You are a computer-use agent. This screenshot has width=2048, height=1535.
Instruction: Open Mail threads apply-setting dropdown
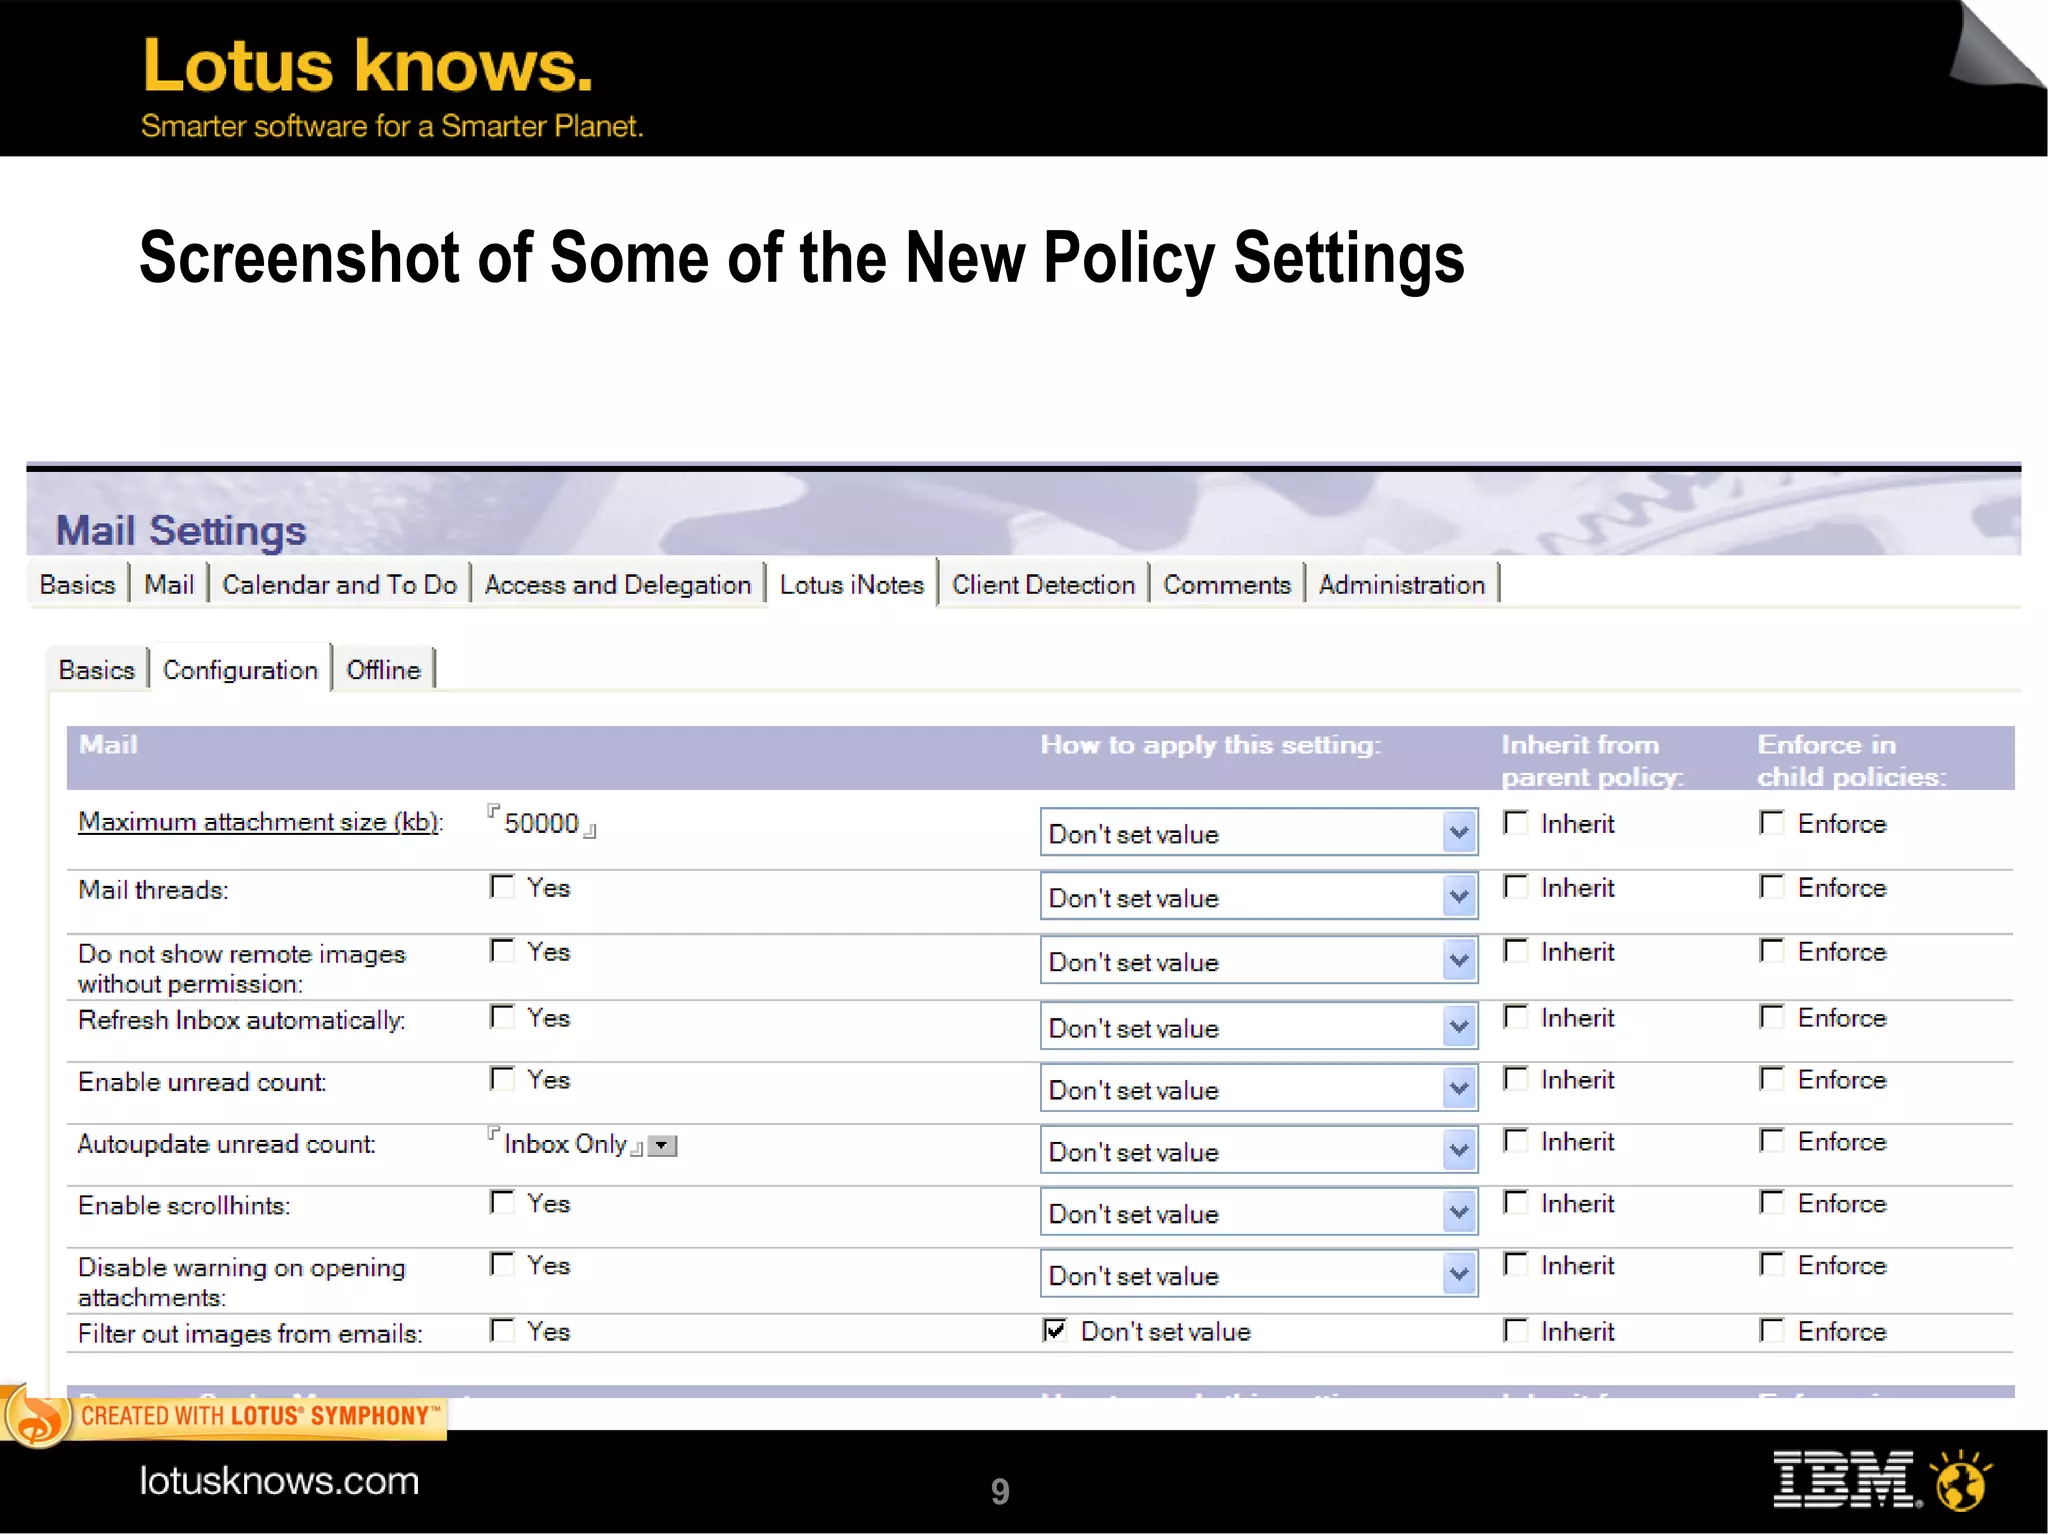(1259, 896)
